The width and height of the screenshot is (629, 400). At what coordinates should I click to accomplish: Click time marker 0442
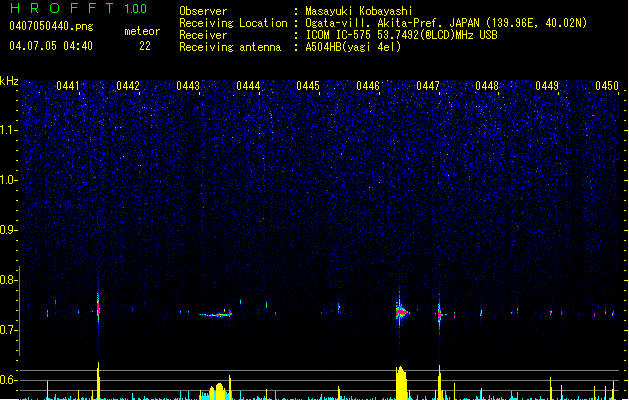128,86
